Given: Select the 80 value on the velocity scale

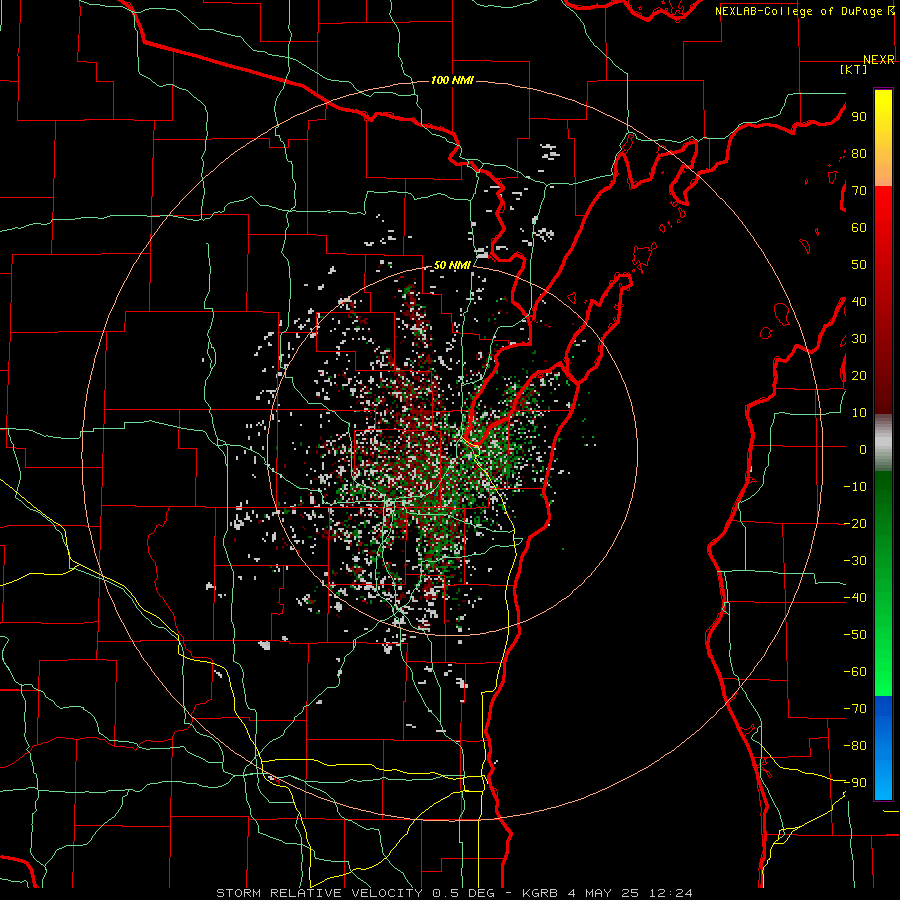Looking at the screenshot, I should pyautogui.click(x=859, y=153).
